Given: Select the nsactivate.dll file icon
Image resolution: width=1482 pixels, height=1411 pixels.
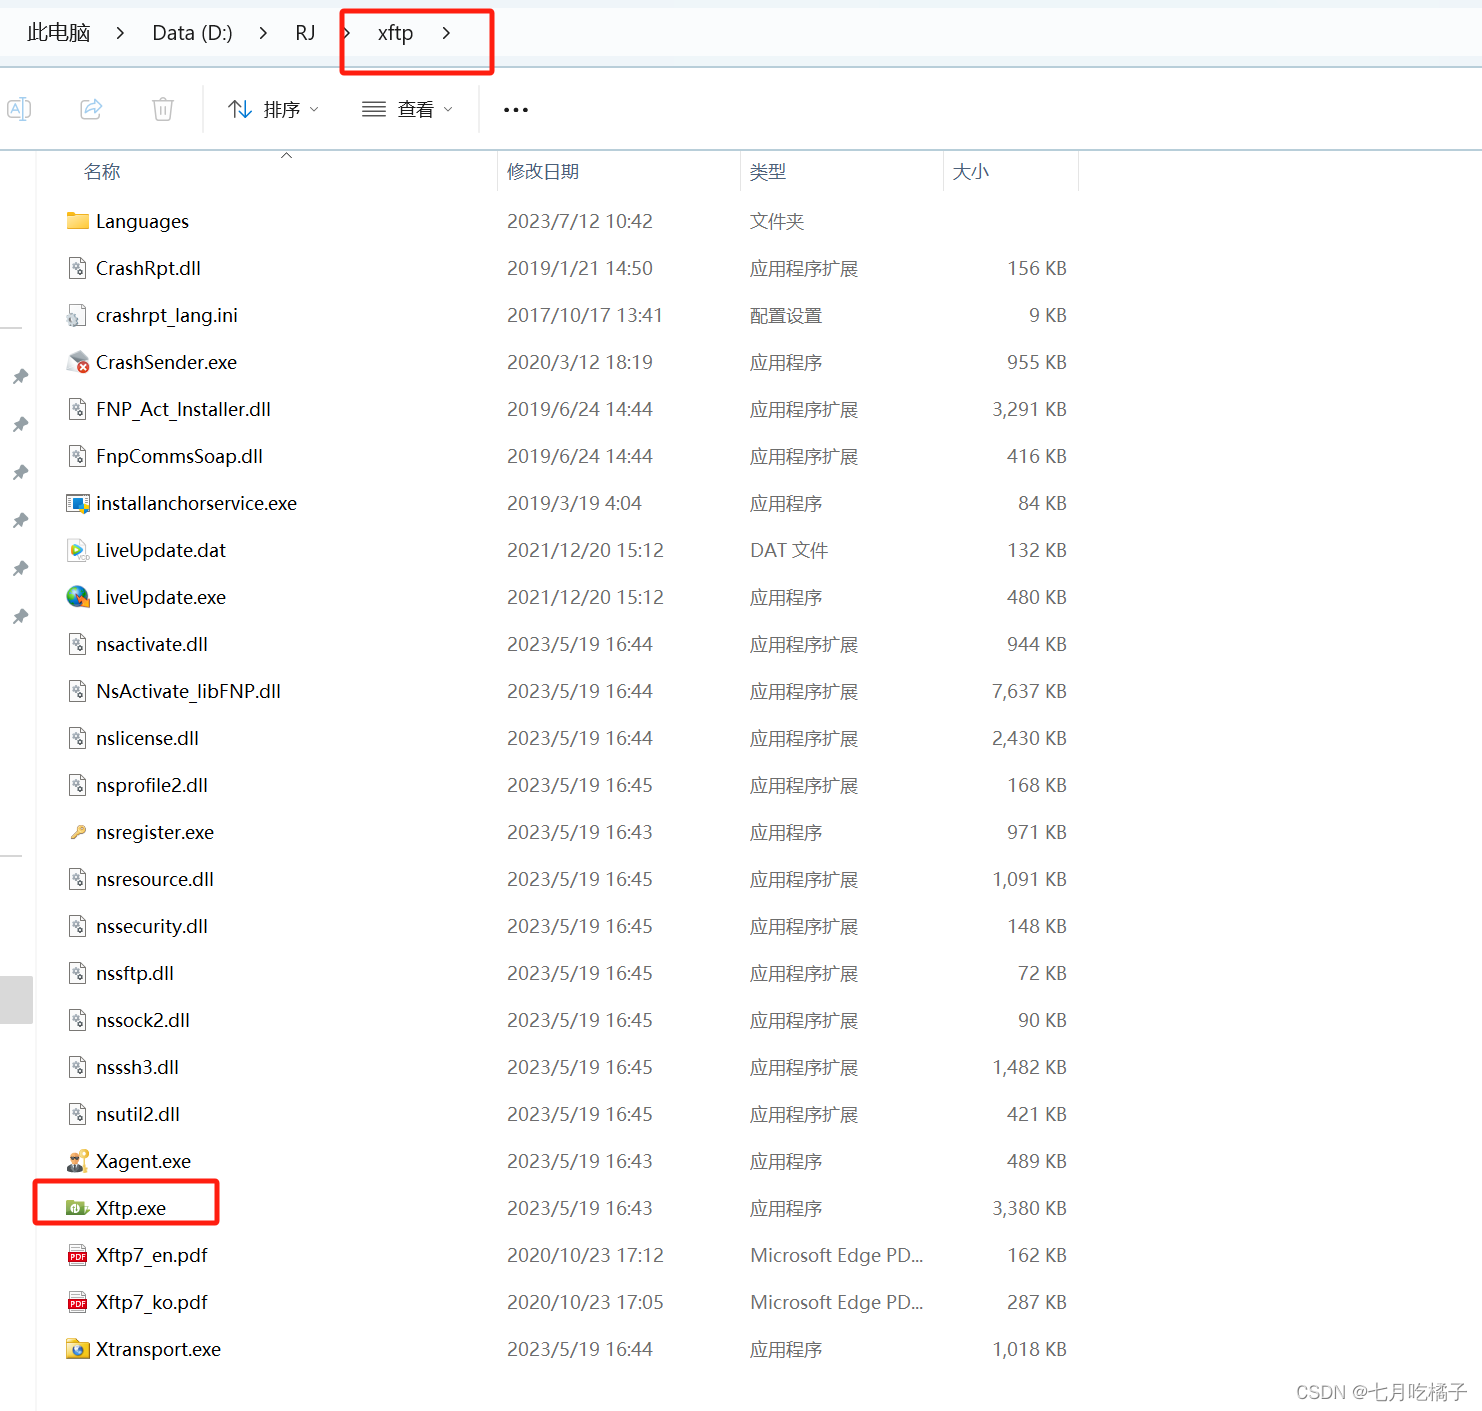Looking at the screenshot, I should tap(77, 644).
